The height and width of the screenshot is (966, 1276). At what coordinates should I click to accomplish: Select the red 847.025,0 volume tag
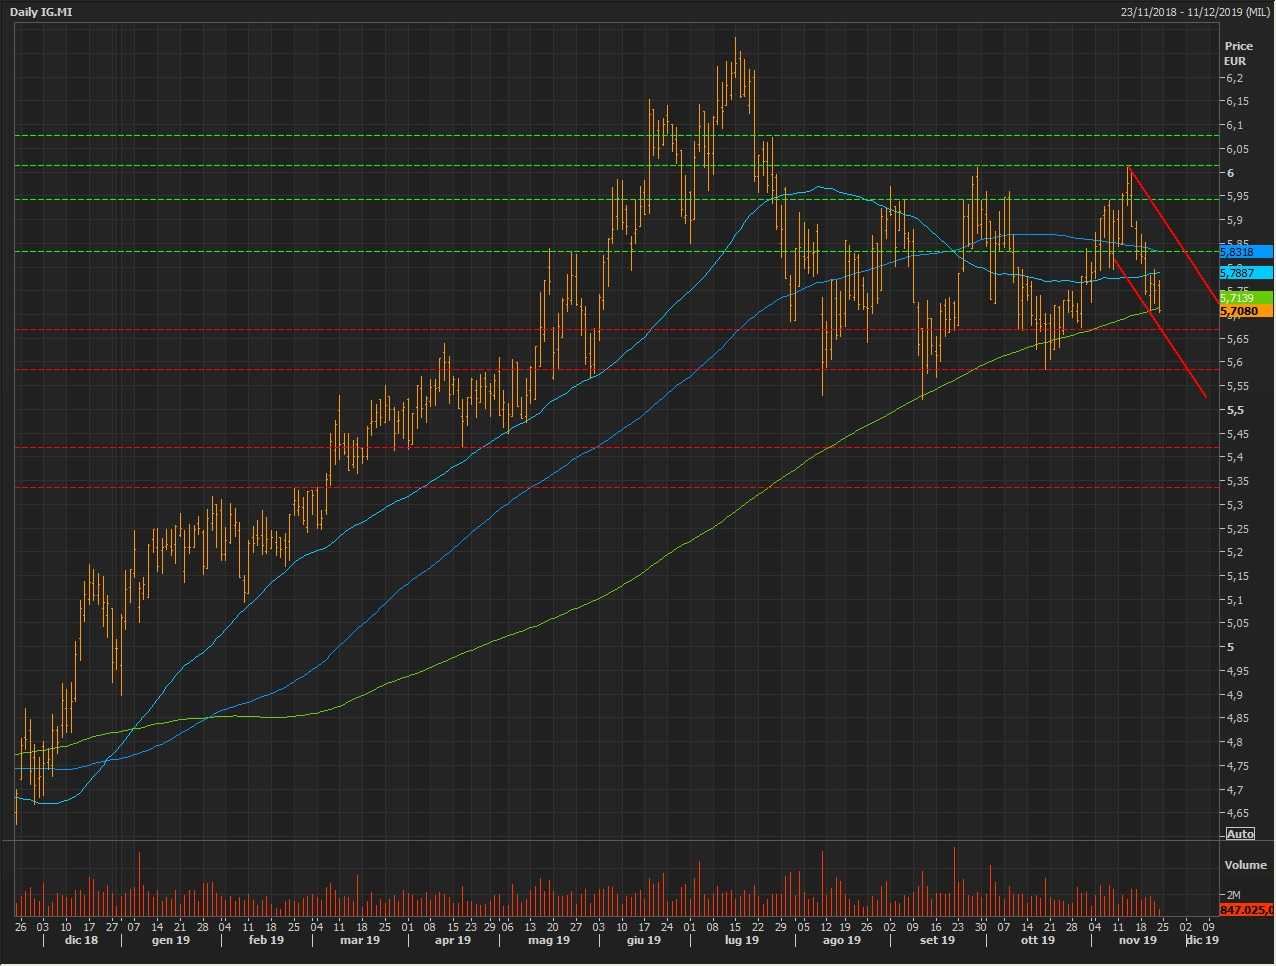(x=1247, y=910)
